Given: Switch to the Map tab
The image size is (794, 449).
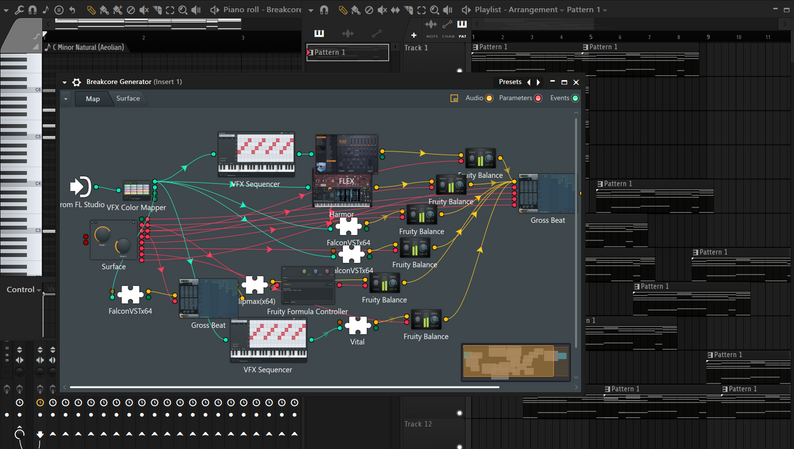Looking at the screenshot, I should (93, 99).
